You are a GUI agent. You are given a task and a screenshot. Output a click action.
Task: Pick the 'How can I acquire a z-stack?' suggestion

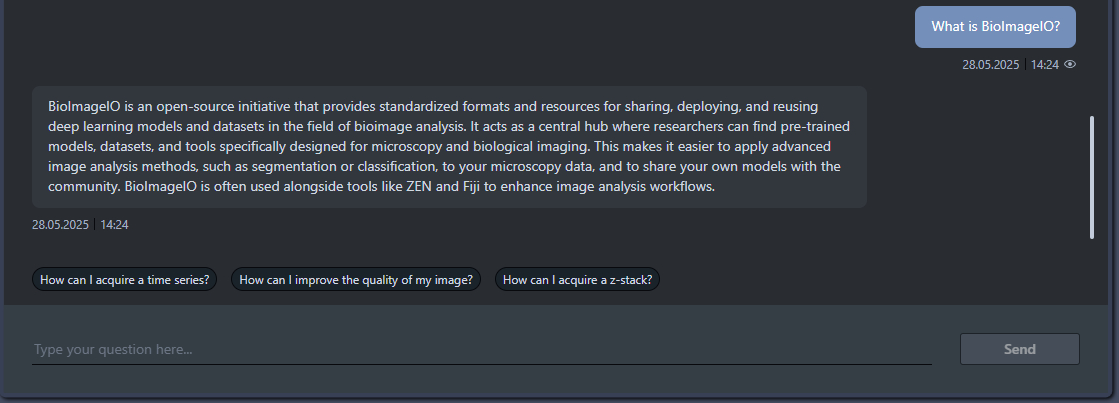(x=578, y=280)
